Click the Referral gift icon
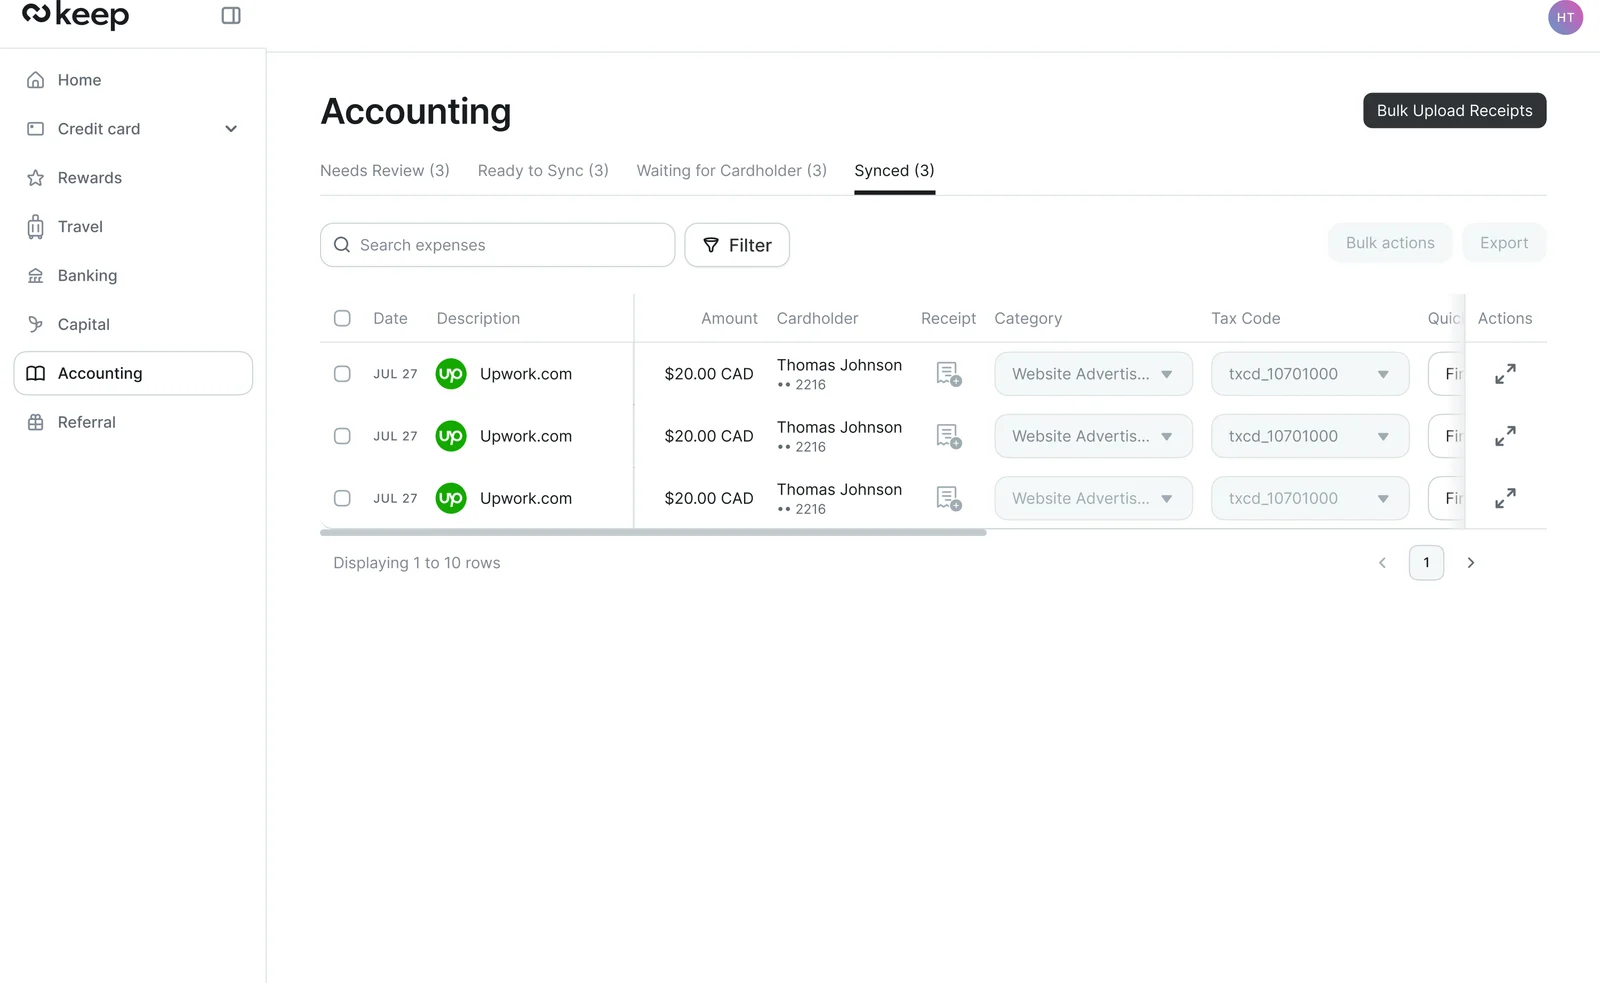 tap(36, 422)
